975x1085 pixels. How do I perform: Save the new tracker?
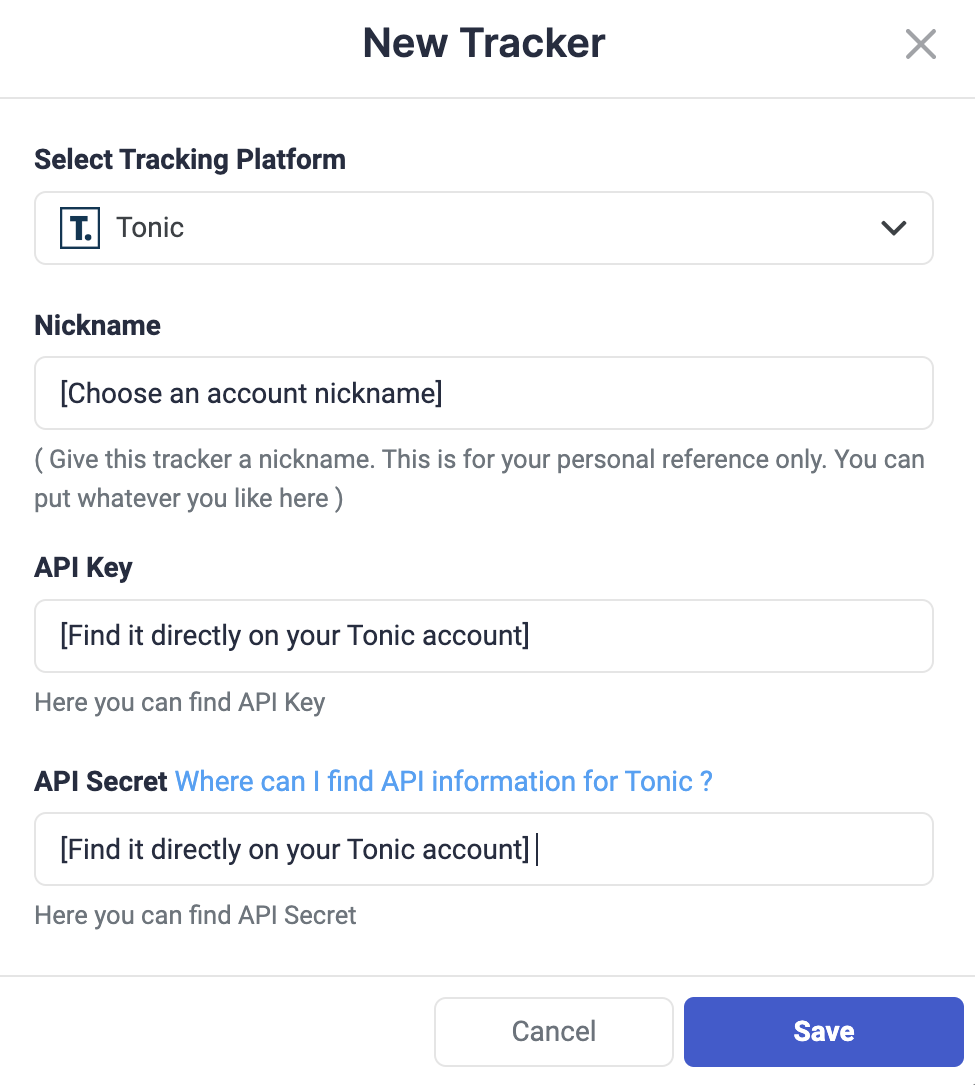pyautogui.click(x=823, y=1031)
